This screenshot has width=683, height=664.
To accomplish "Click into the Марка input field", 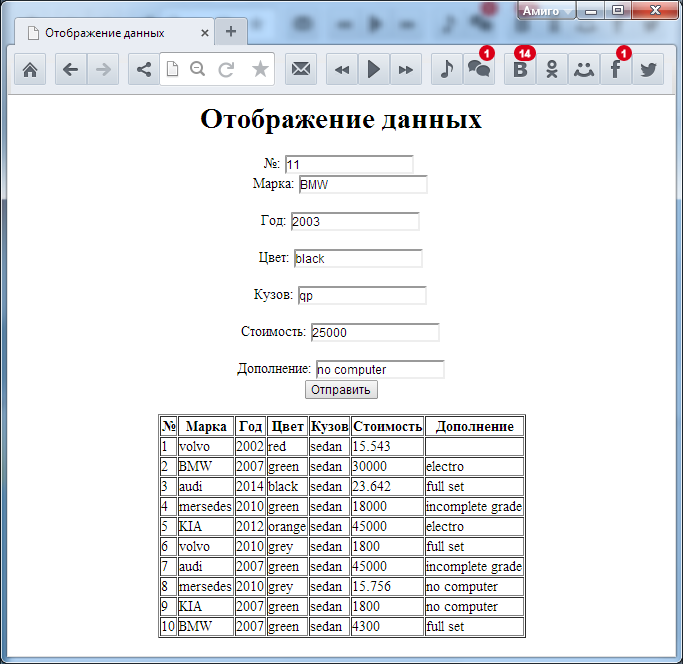I will [363, 185].
